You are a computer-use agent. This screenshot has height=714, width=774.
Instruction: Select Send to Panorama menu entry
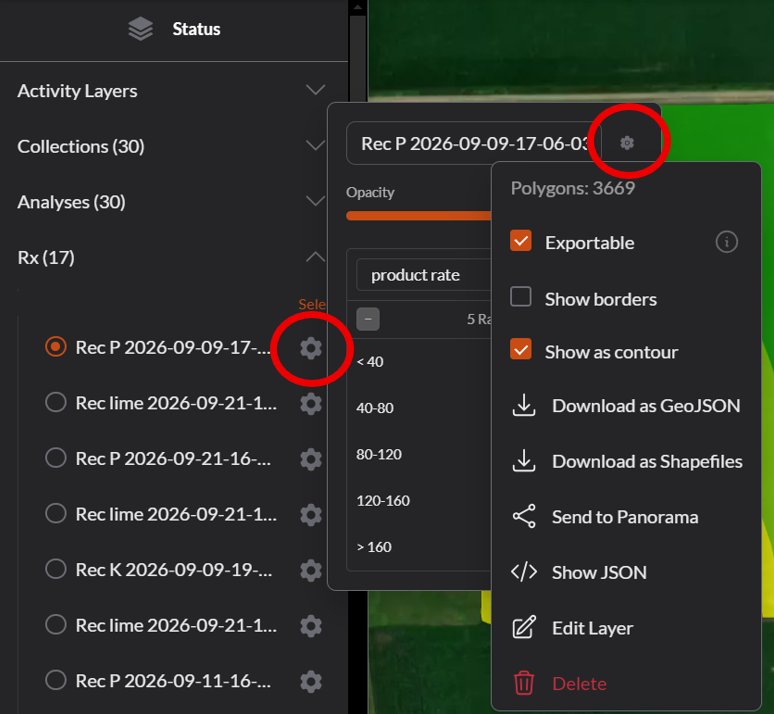(626, 517)
